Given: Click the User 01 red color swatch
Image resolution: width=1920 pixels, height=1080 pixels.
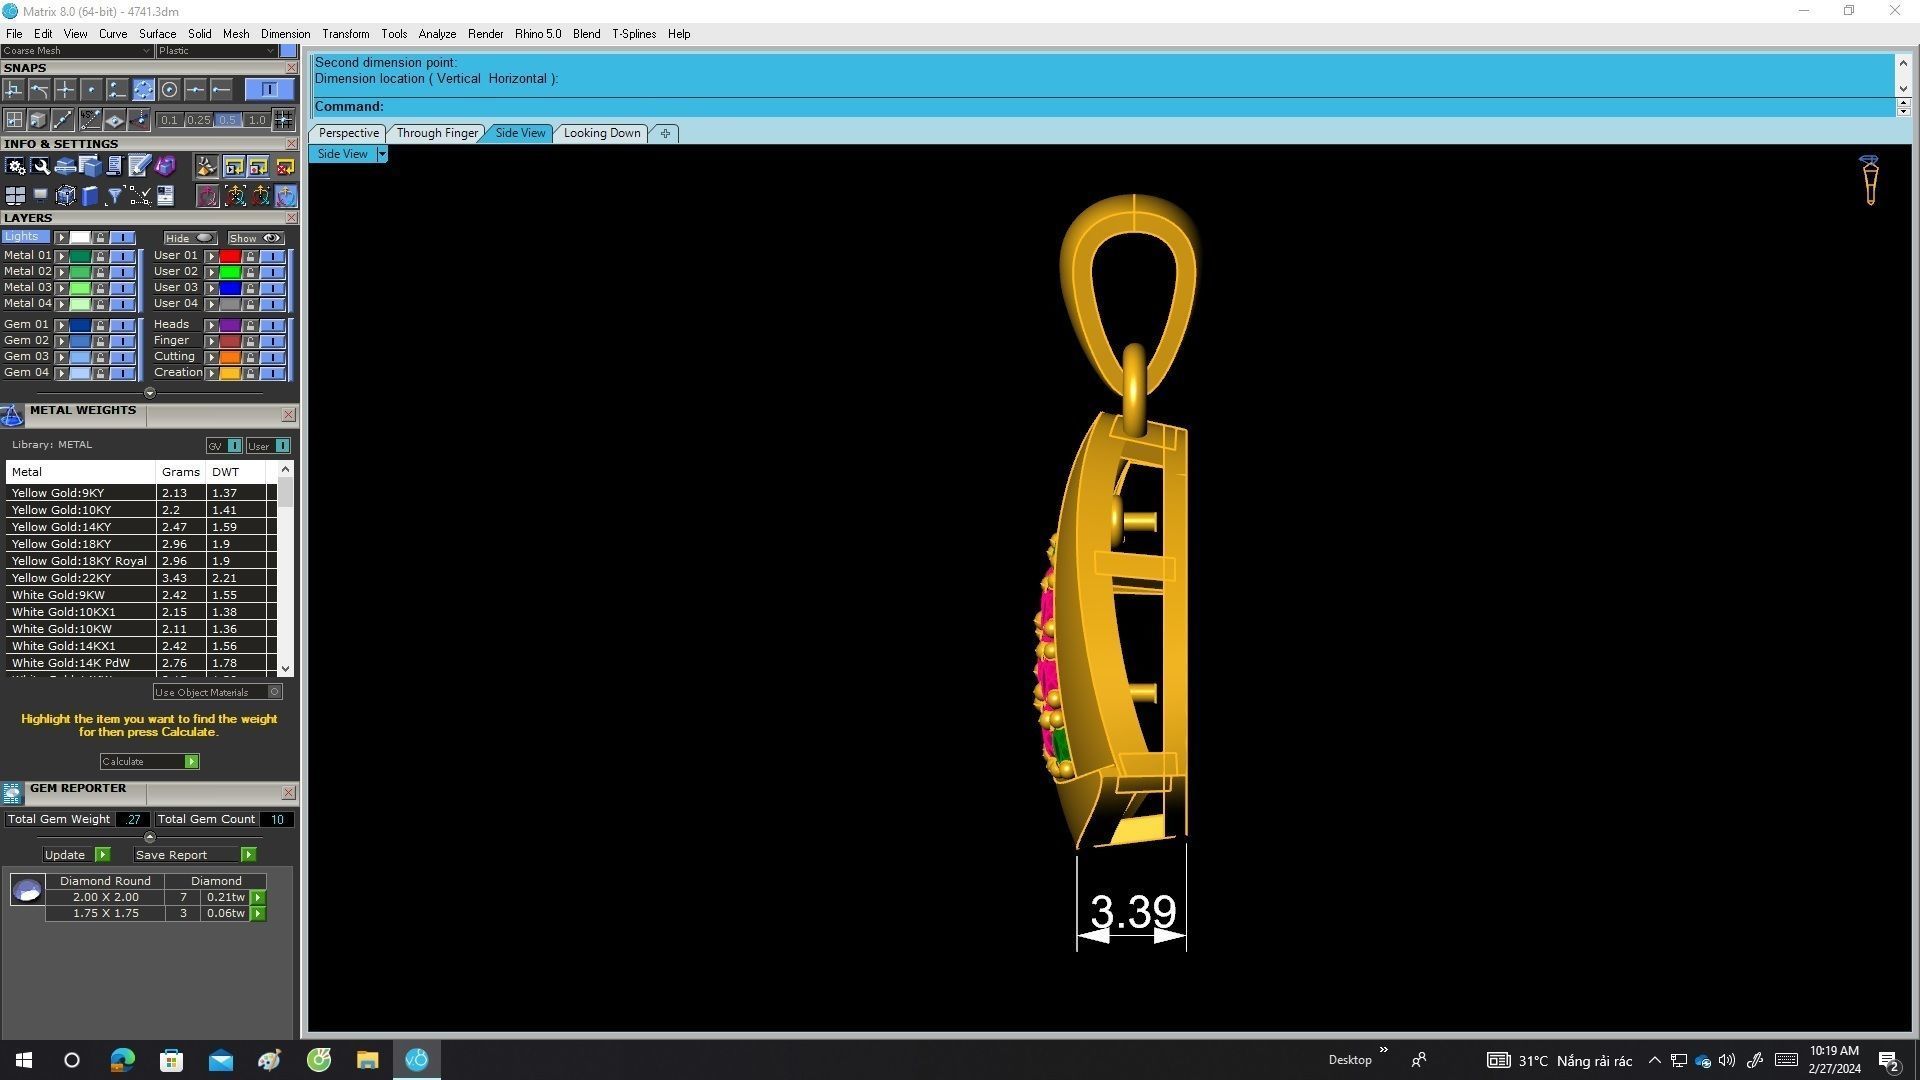Looking at the screenshot, I should (230, 256).
